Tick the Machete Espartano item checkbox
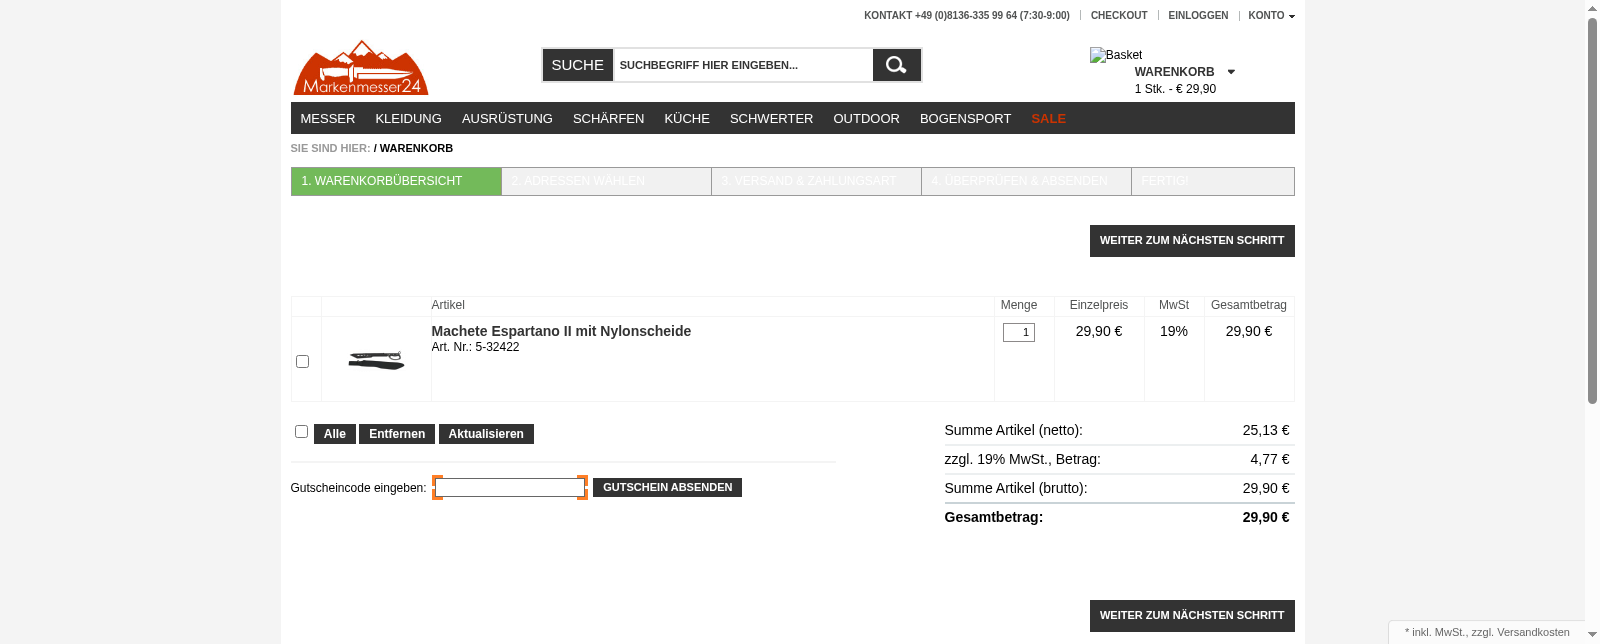Viewport: 1600px width, 644px height. tap(302, 361)
